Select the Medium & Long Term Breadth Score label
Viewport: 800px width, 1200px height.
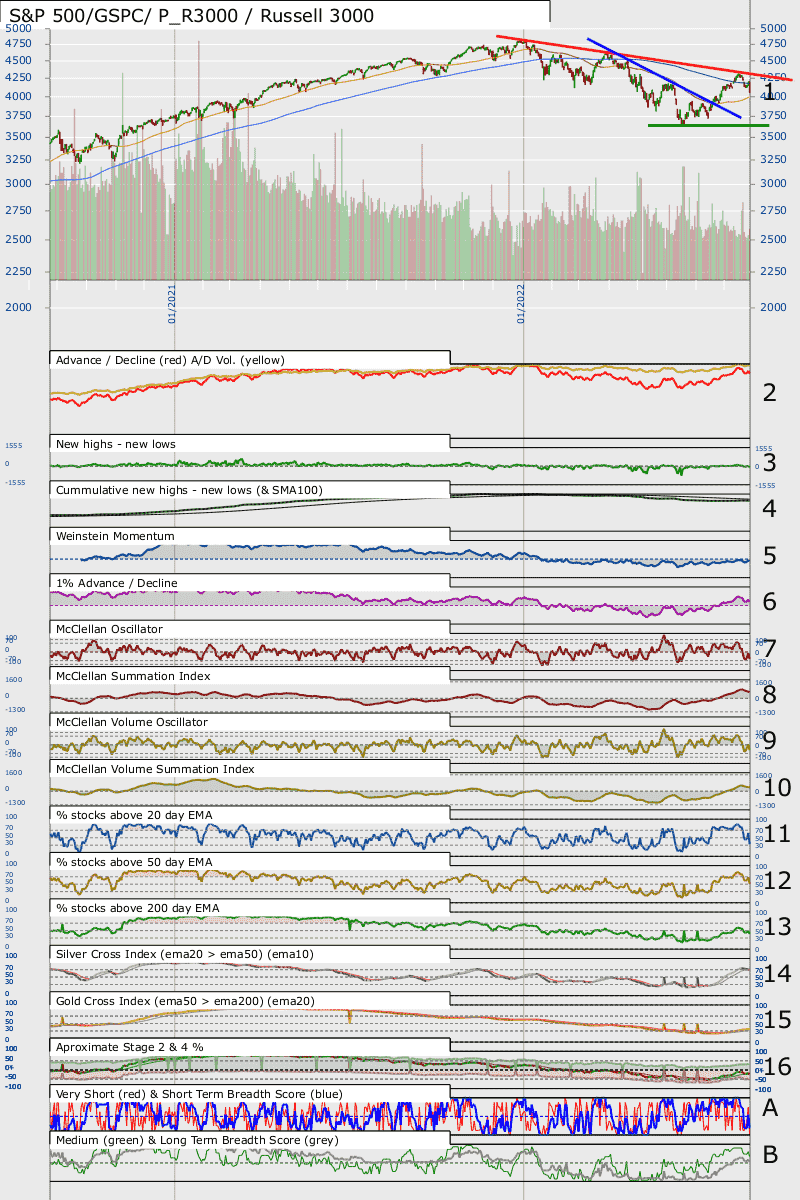point(197,1140)
